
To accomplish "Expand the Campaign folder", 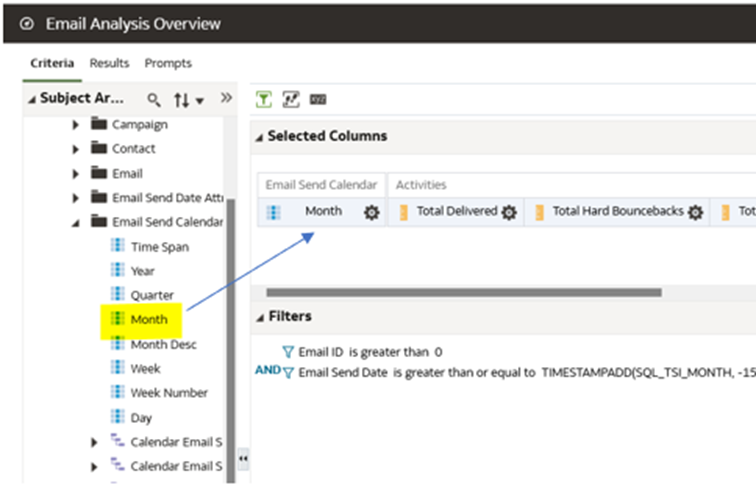I will point(75,125).
